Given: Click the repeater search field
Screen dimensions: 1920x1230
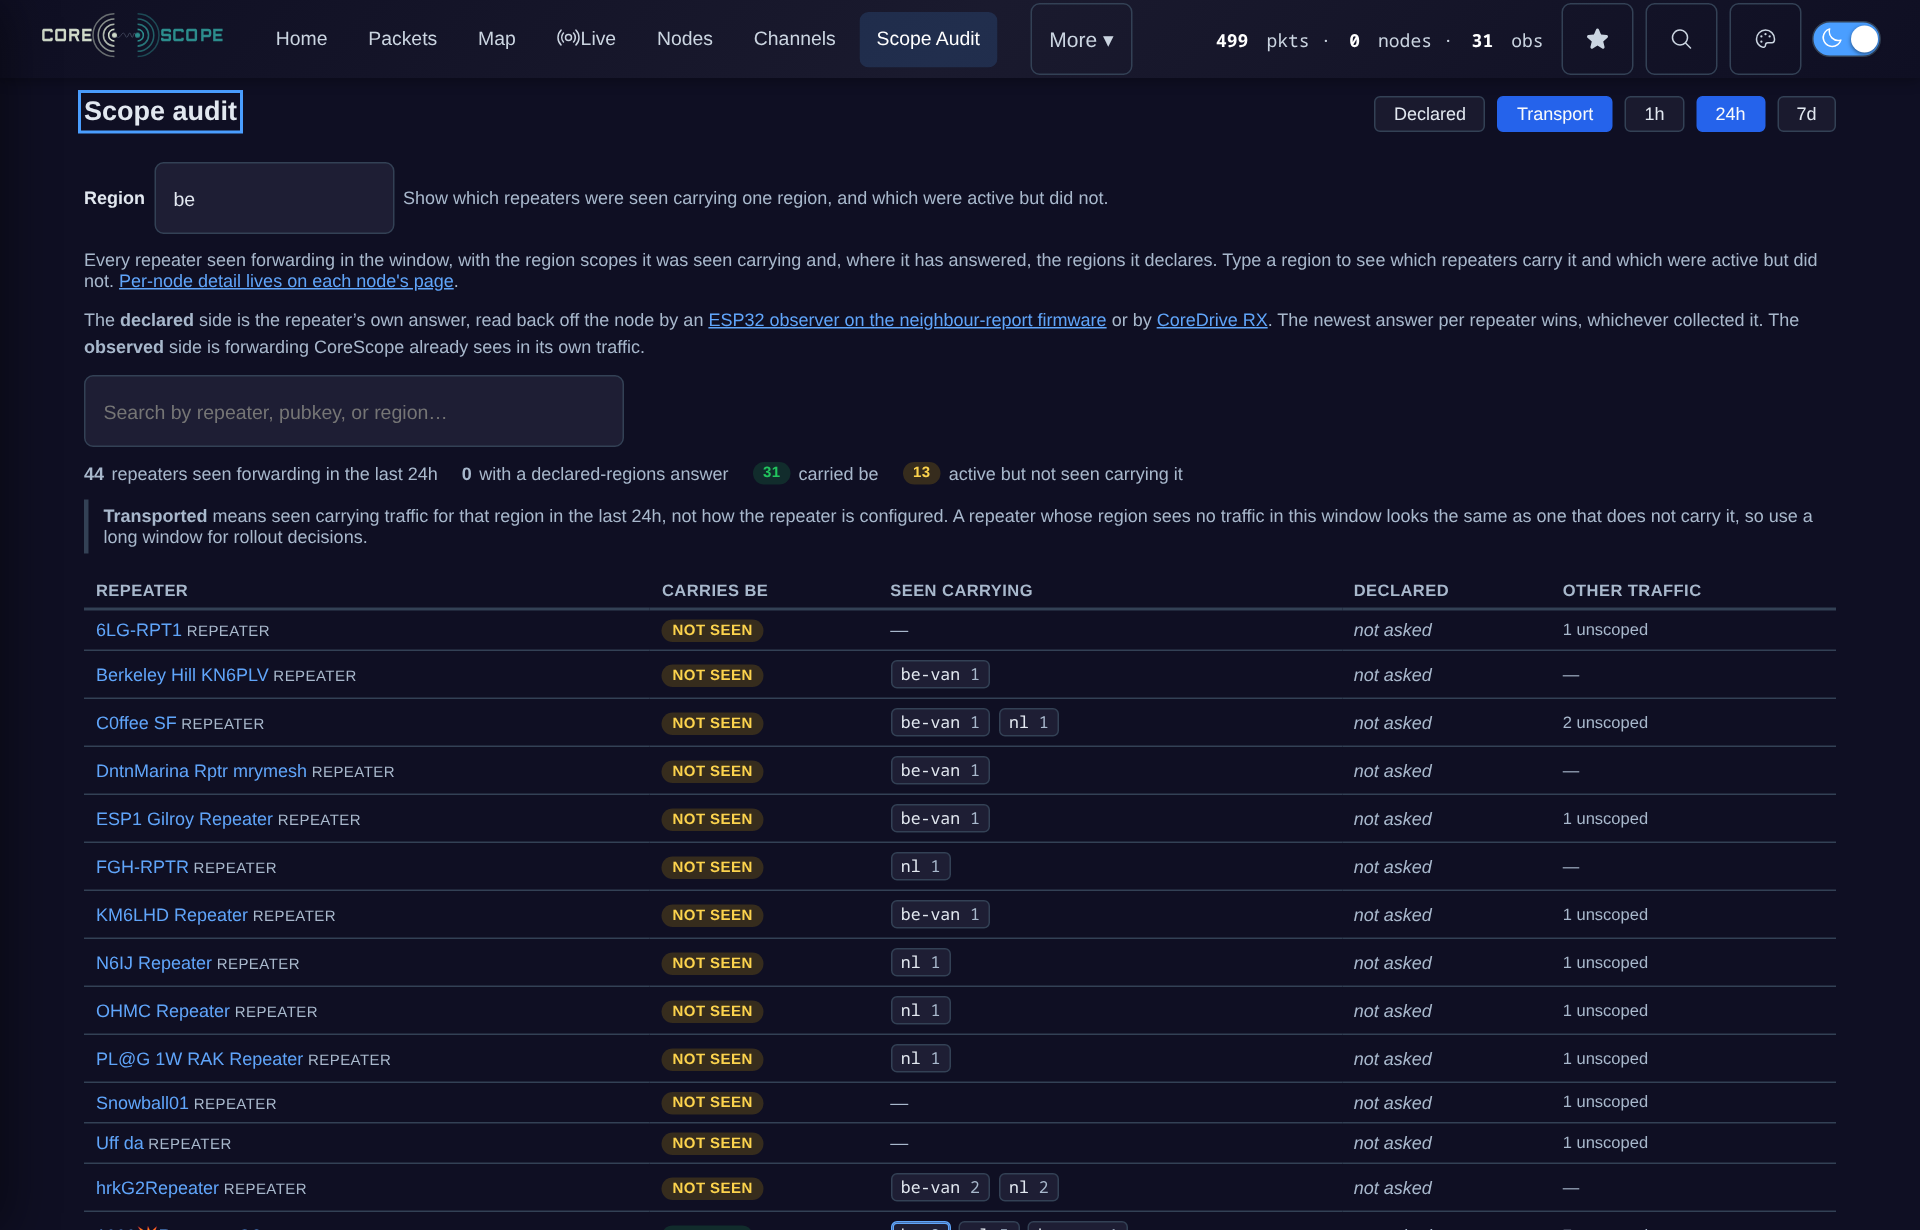Looking at the screenshot, I should [354, 411].
